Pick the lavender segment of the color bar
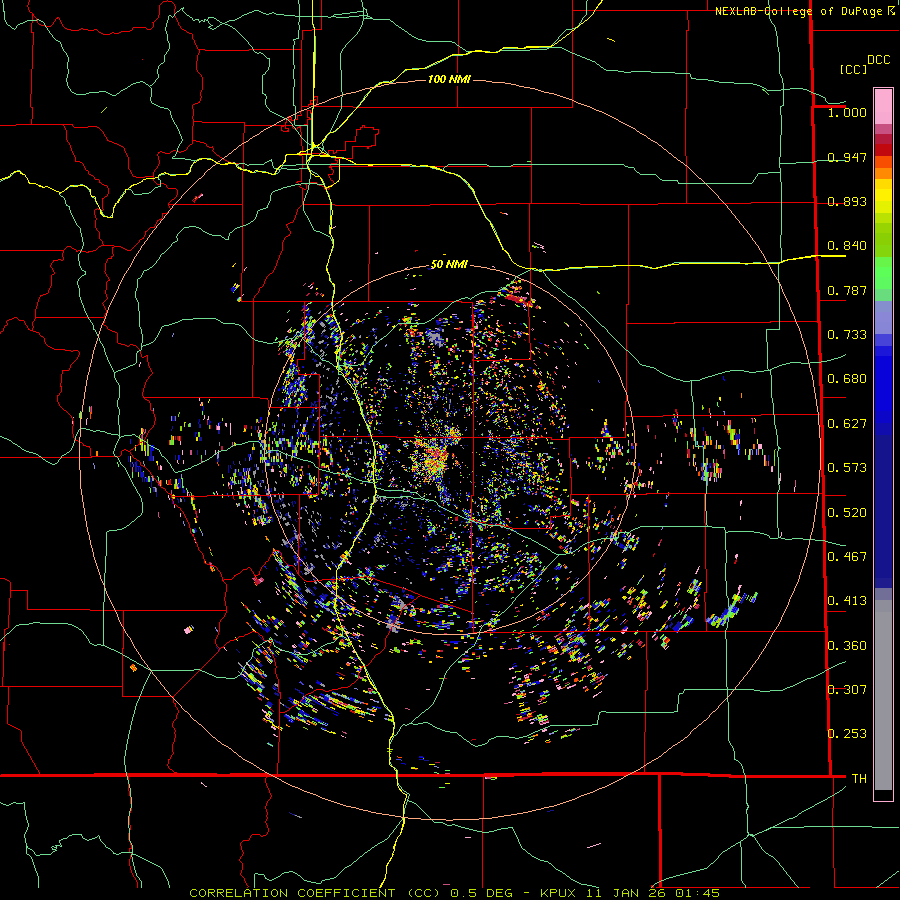Viewport: 900px width, 900px height. coord(883,317)
